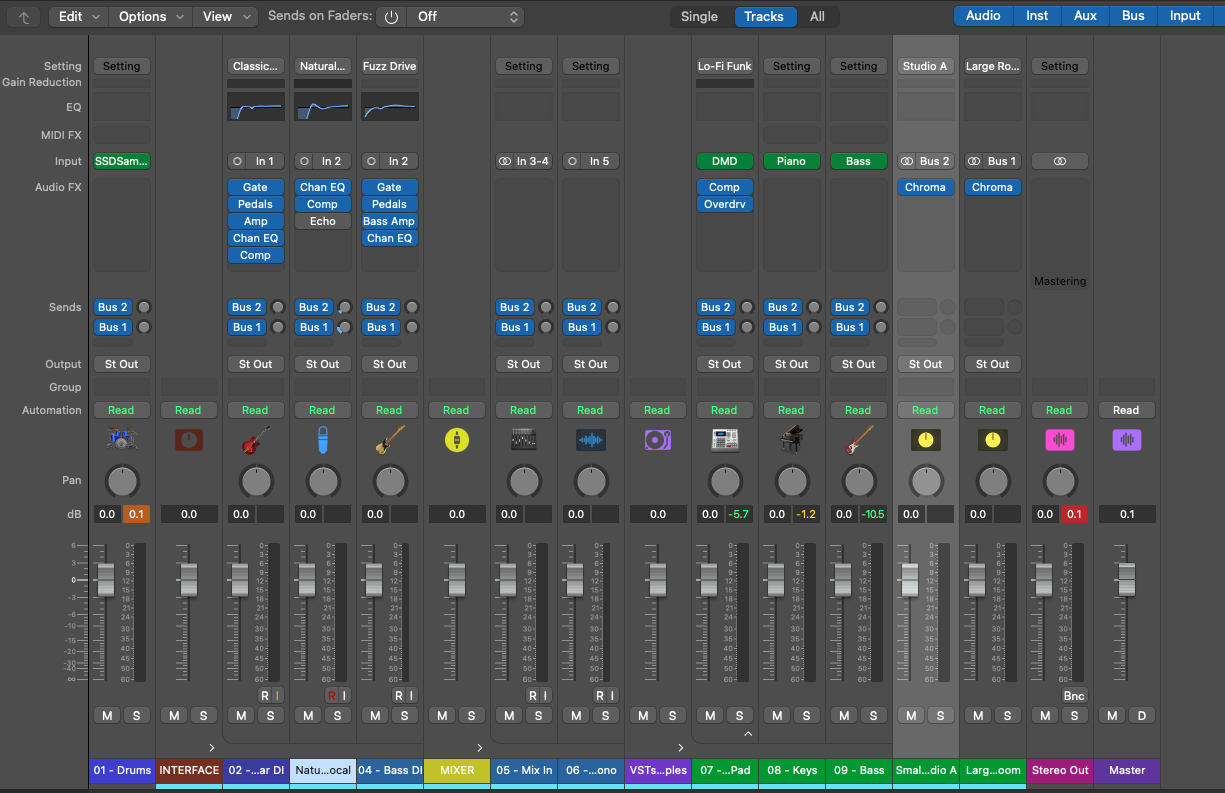
Task: Click the up-arrow back icon in toolbar
Action: 23,16
